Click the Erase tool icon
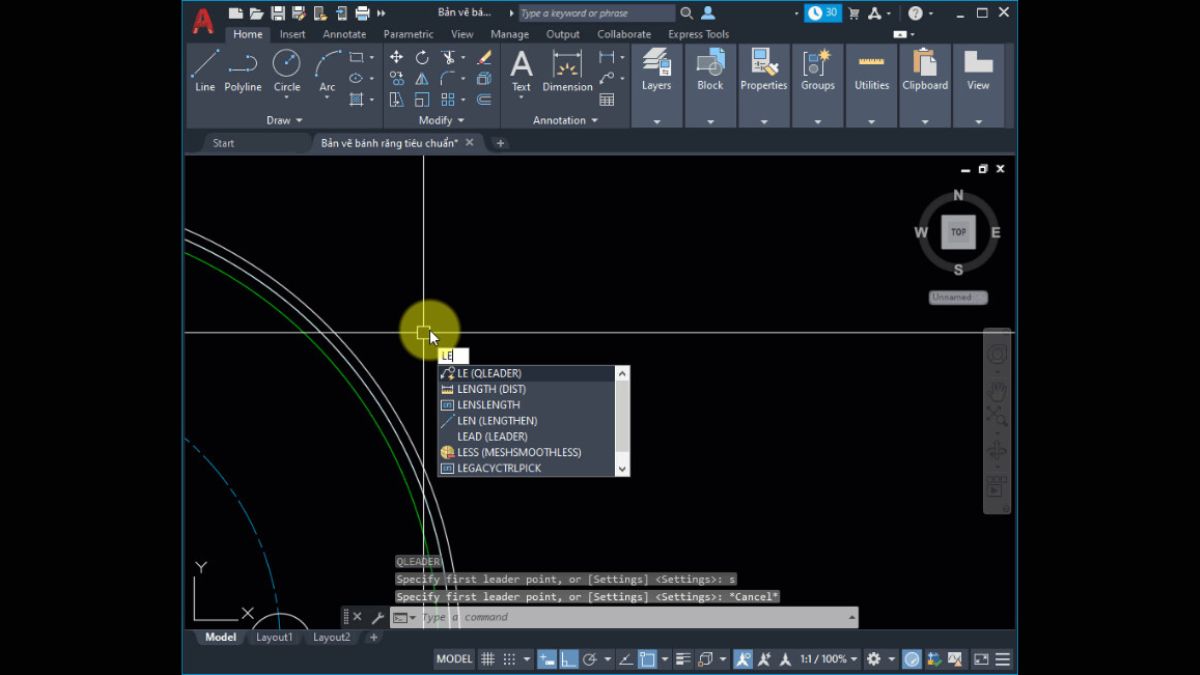Viewport: 1200px width, 675px height. point(484,58)
